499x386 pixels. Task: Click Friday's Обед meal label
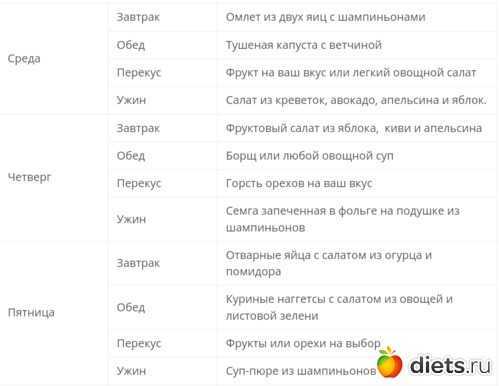(131, 307)
